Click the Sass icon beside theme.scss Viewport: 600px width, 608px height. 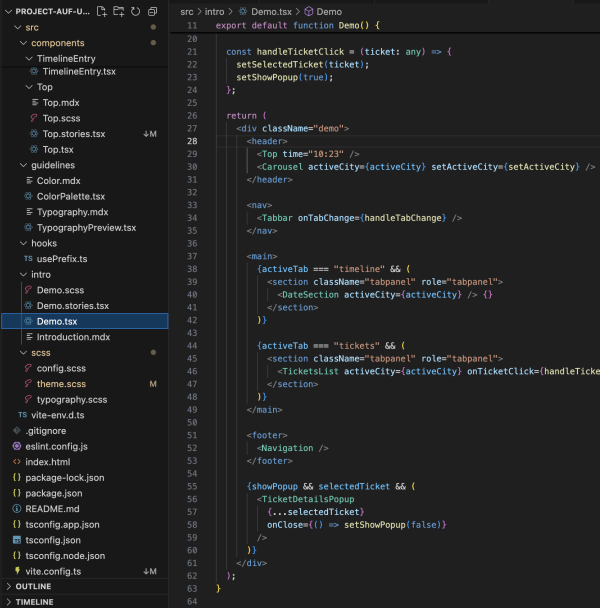[x=28, y=383]
